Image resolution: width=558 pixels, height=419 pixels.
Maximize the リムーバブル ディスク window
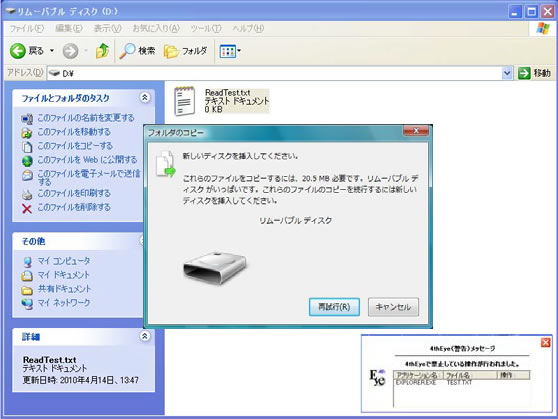tap(532, 12)
